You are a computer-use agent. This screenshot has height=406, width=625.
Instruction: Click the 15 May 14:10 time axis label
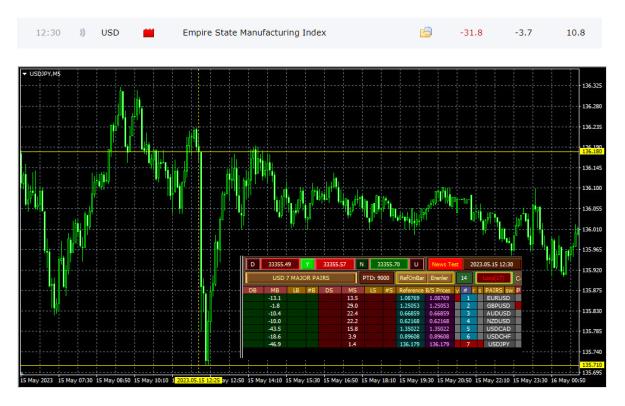(x=265, y=381)
